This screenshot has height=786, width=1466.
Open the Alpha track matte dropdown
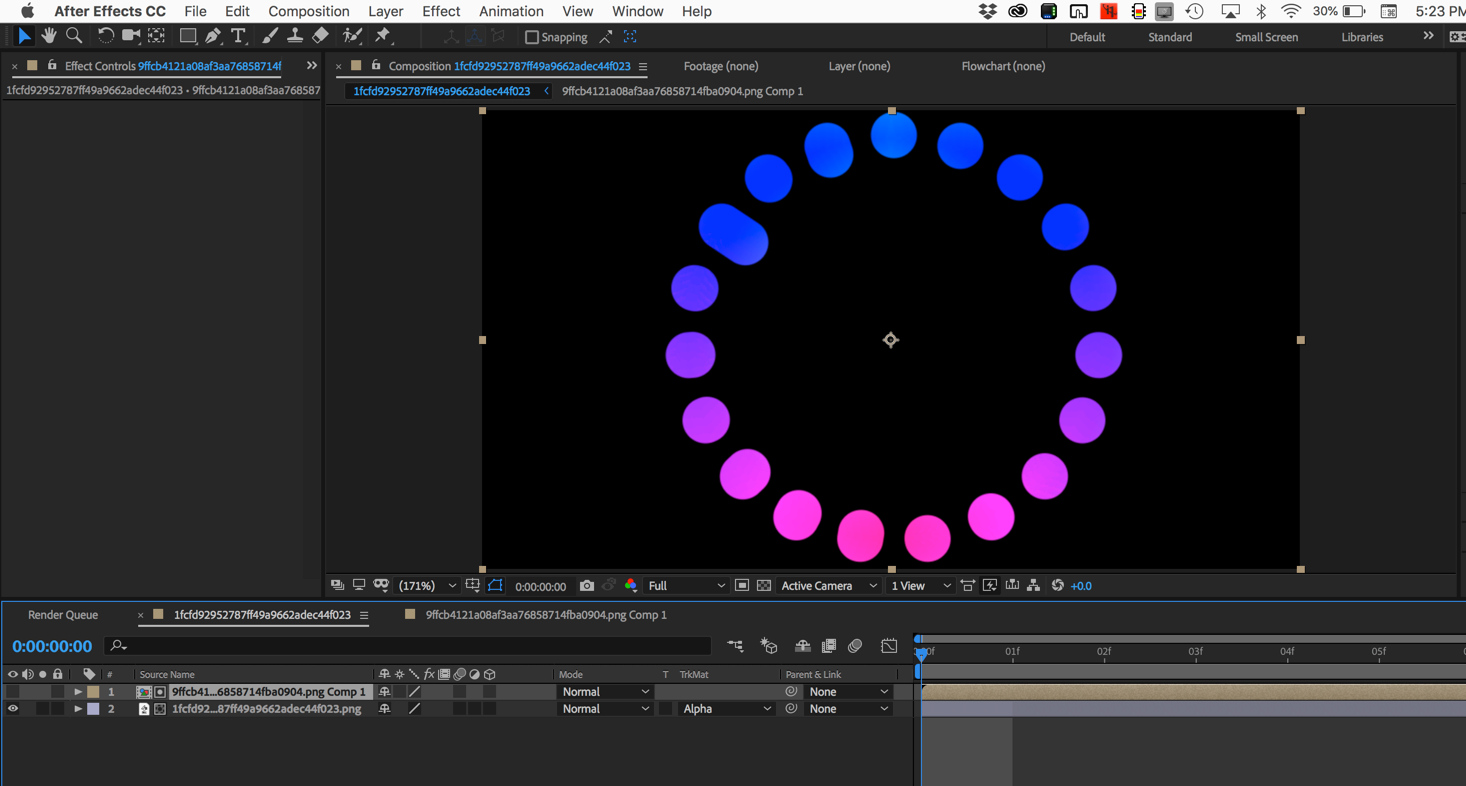[726, 709]
